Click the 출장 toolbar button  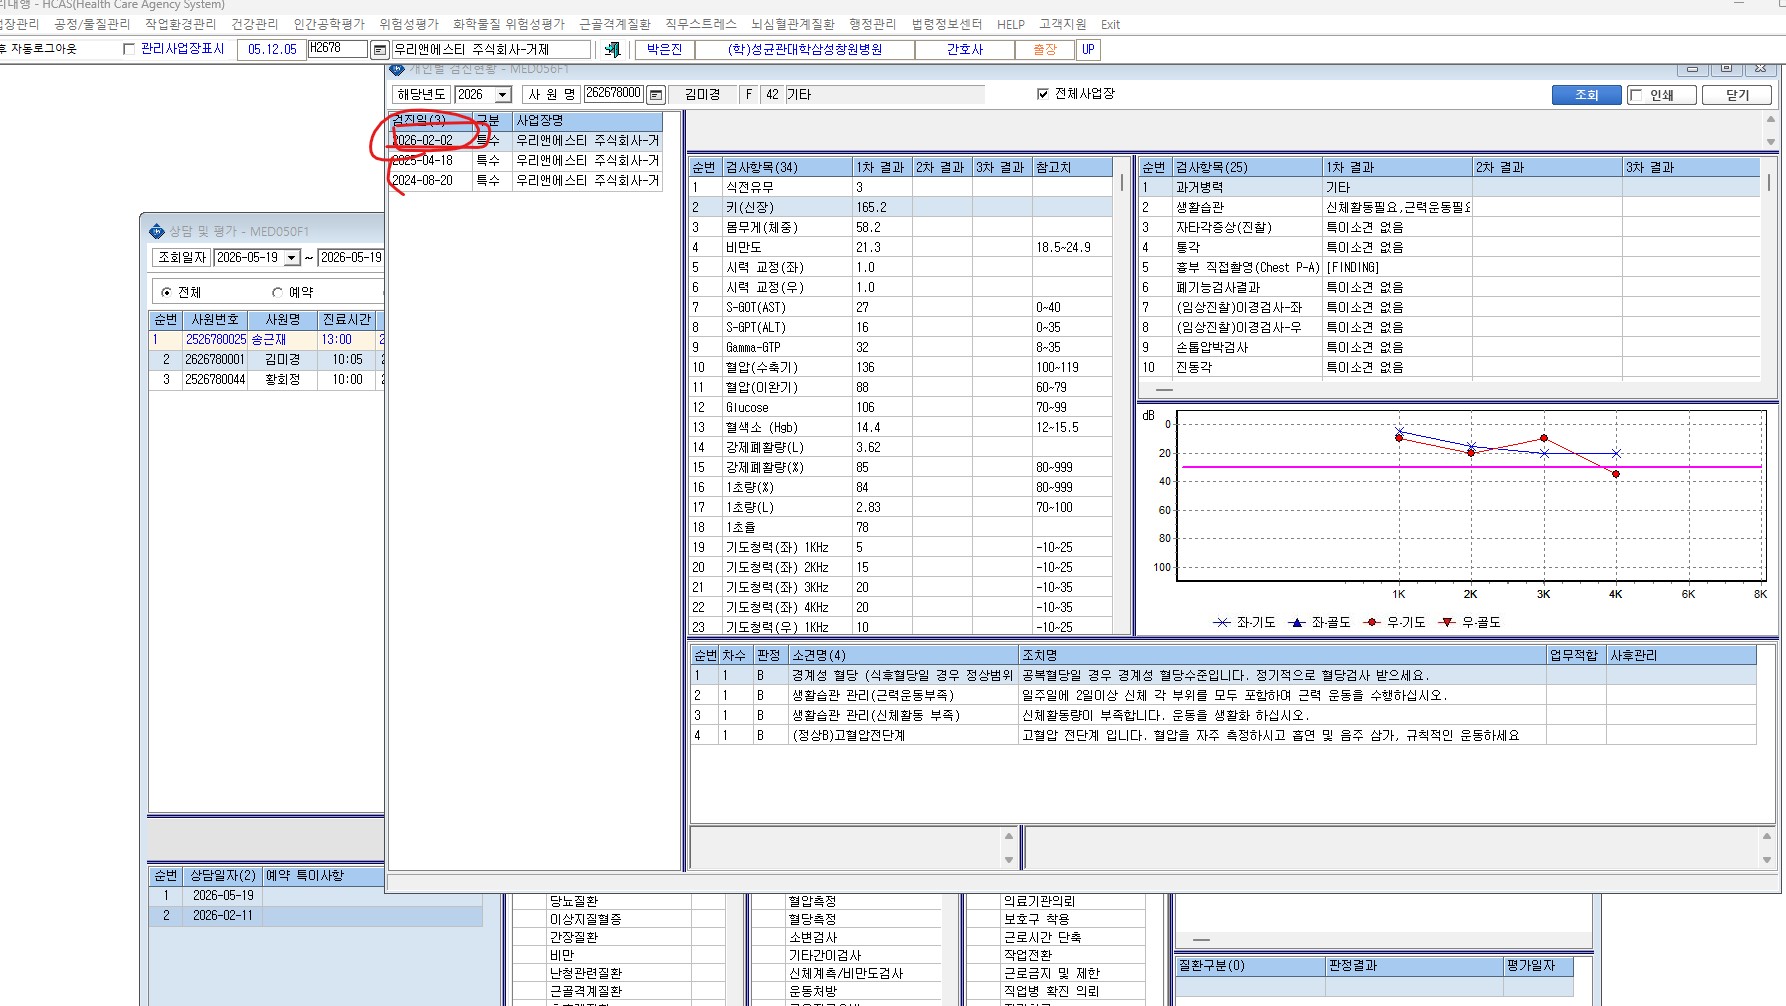coord(1045,49)
